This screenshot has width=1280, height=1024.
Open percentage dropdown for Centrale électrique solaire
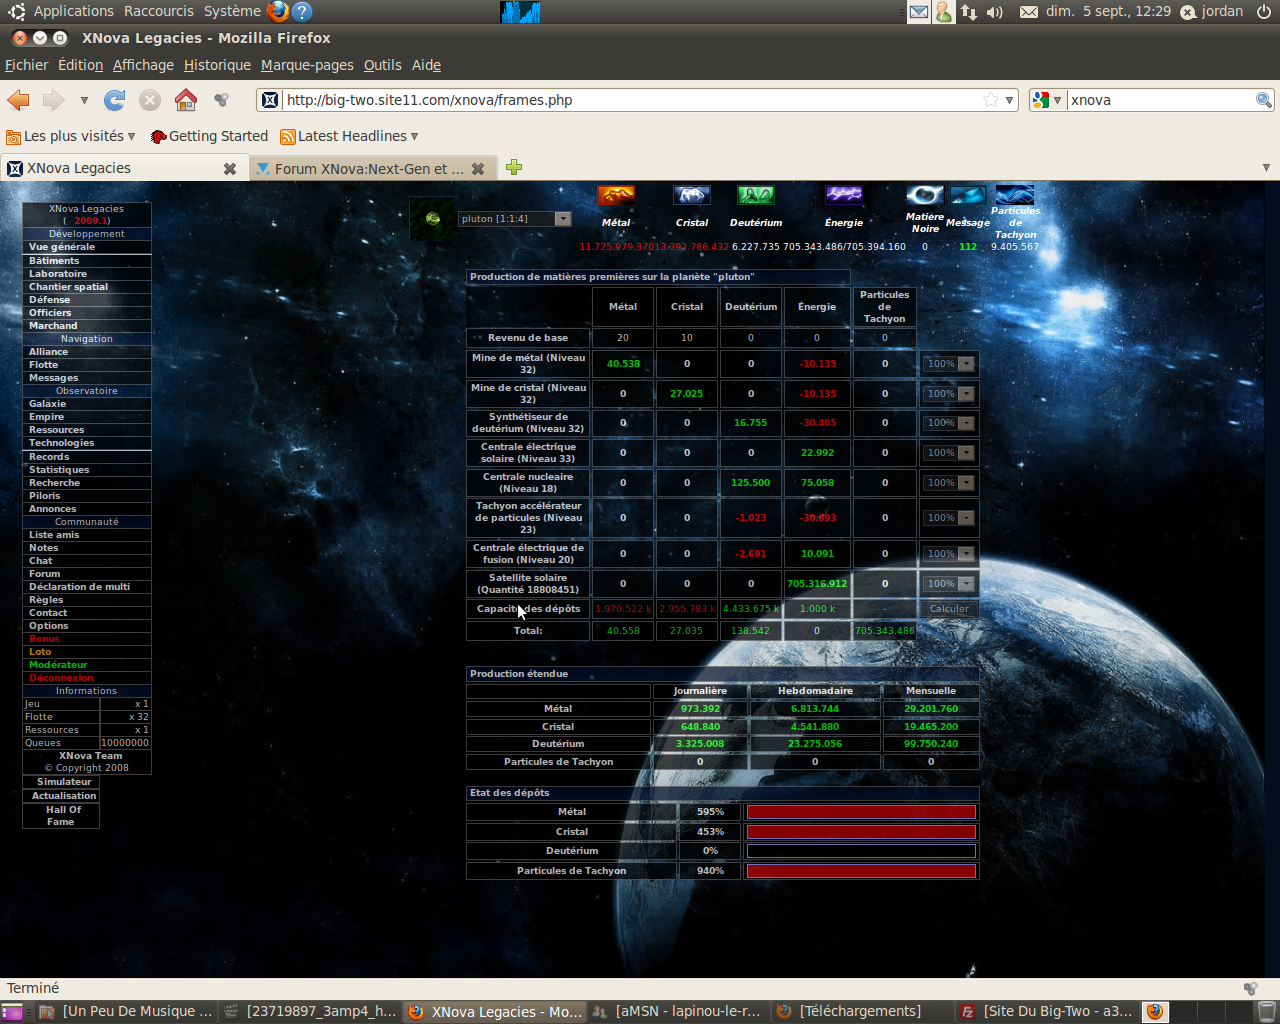coord(949,453)
